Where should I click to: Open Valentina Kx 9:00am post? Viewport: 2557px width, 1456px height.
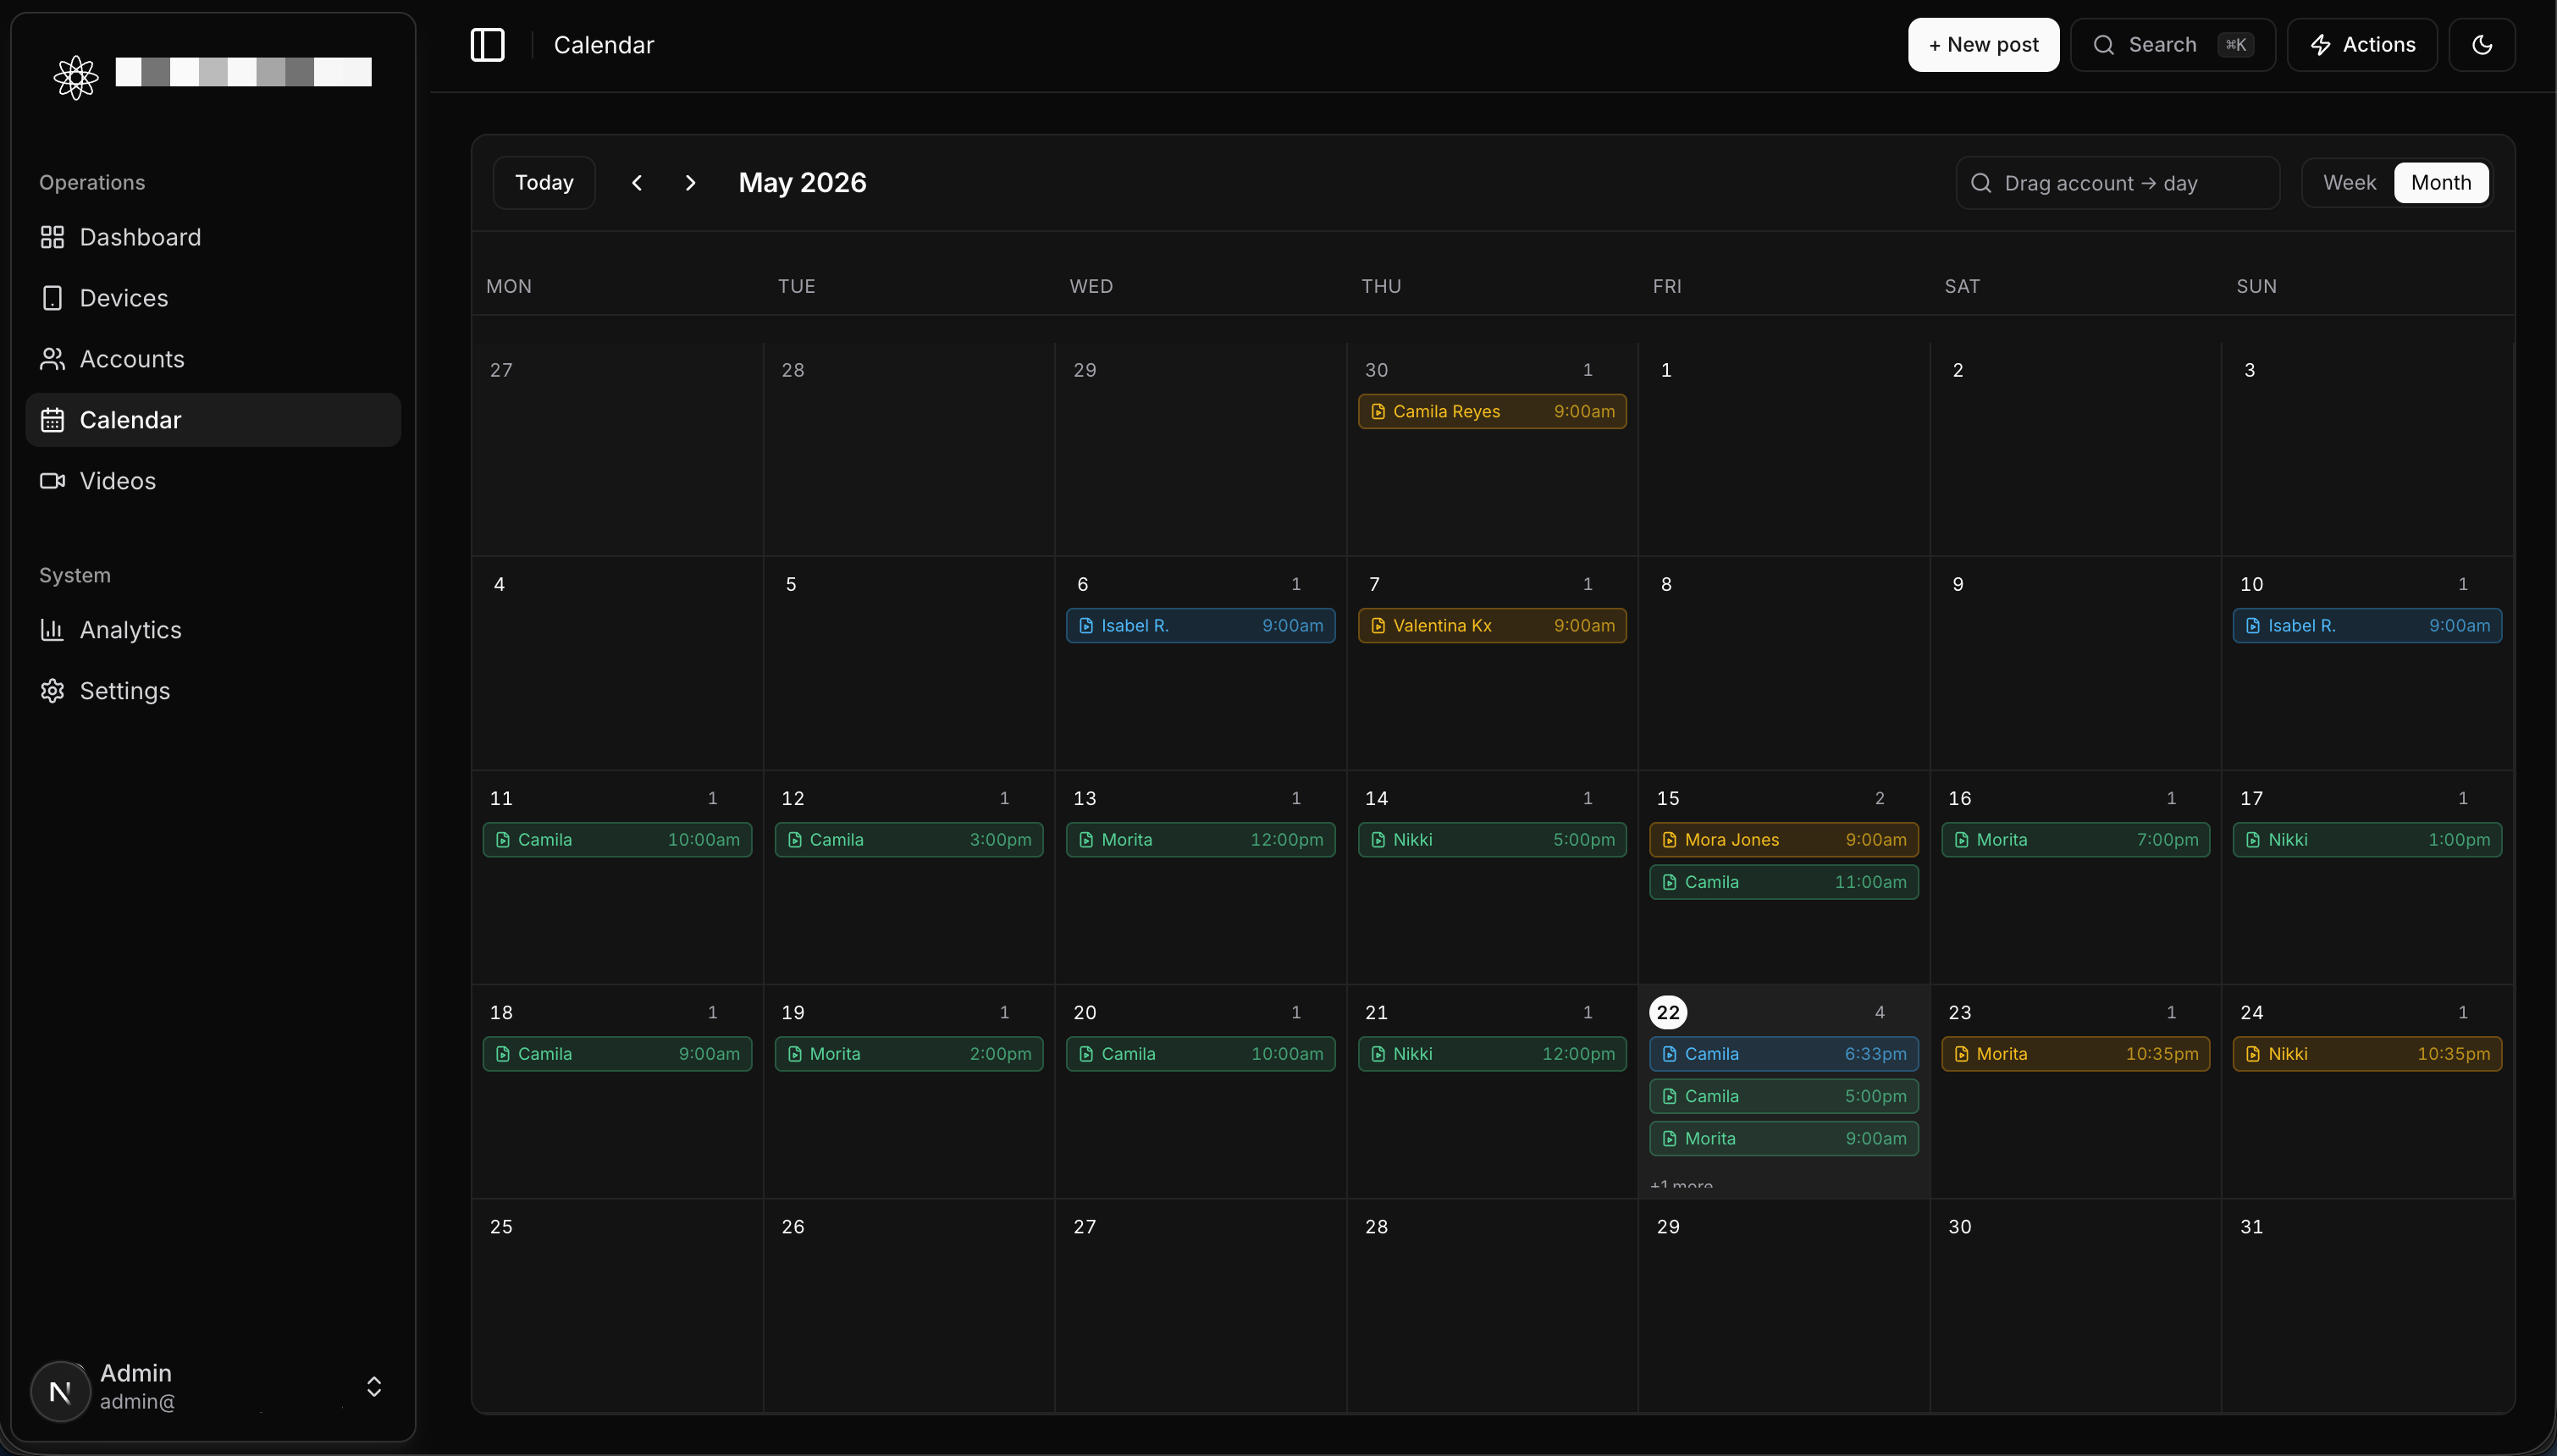(1492, 626)
